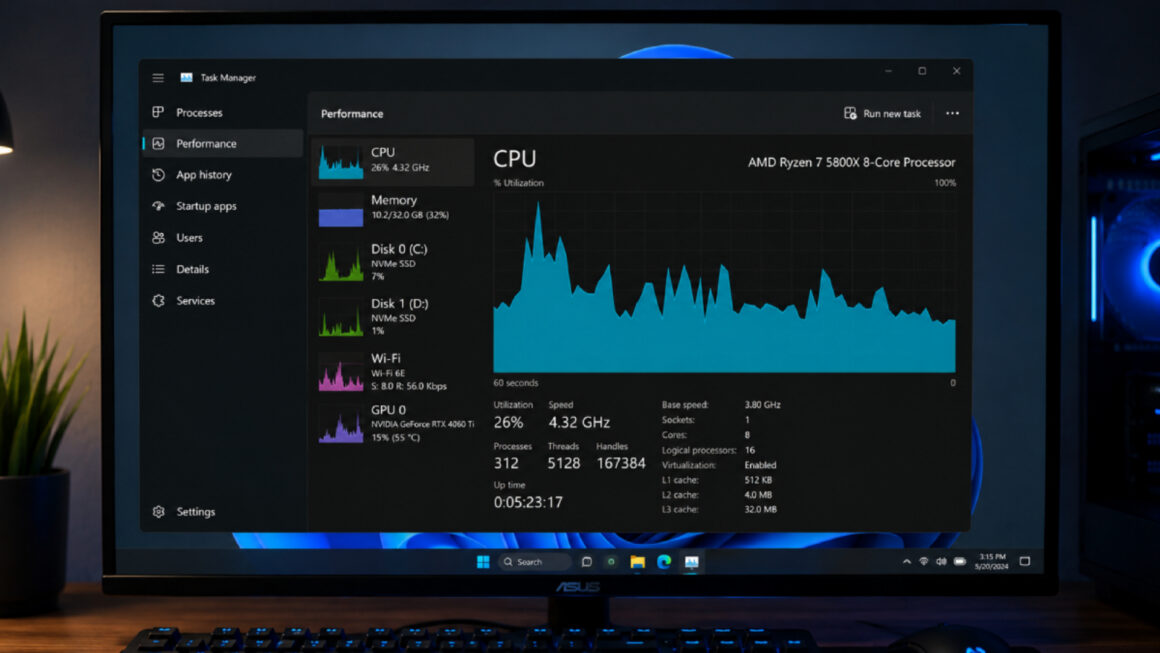Click the Memory label in resource list

[394, 200]
